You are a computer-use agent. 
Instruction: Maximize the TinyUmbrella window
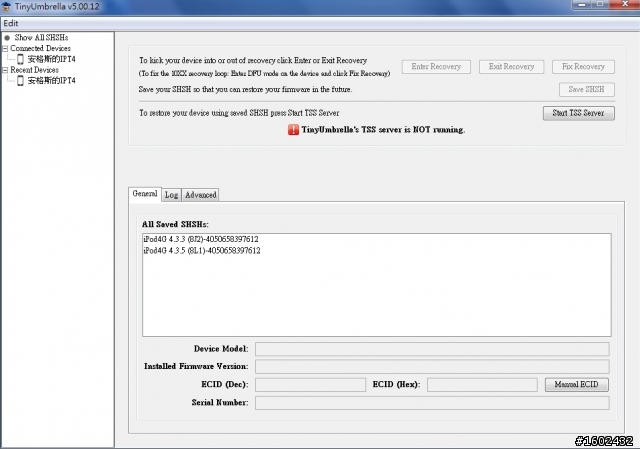tap(600, 4)
